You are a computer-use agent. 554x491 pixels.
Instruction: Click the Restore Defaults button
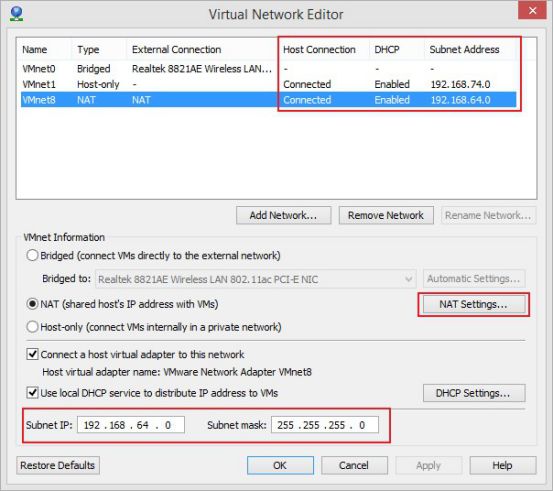pos(58,465)
